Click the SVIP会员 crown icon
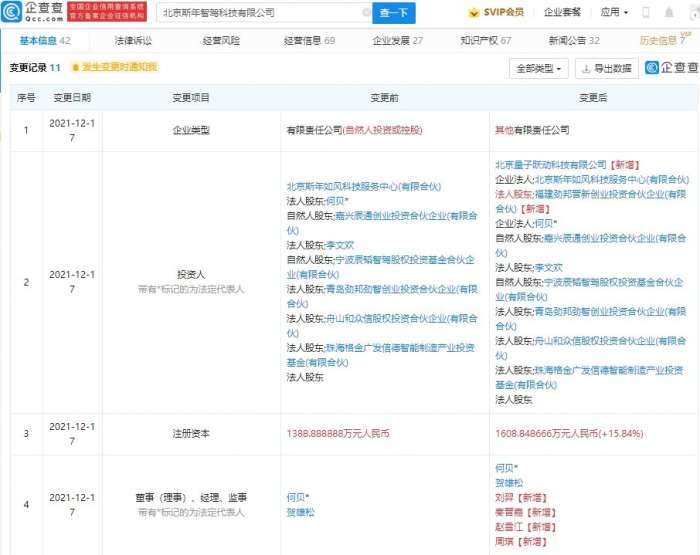This screenshot has height=555, width=700. [474, 13]
